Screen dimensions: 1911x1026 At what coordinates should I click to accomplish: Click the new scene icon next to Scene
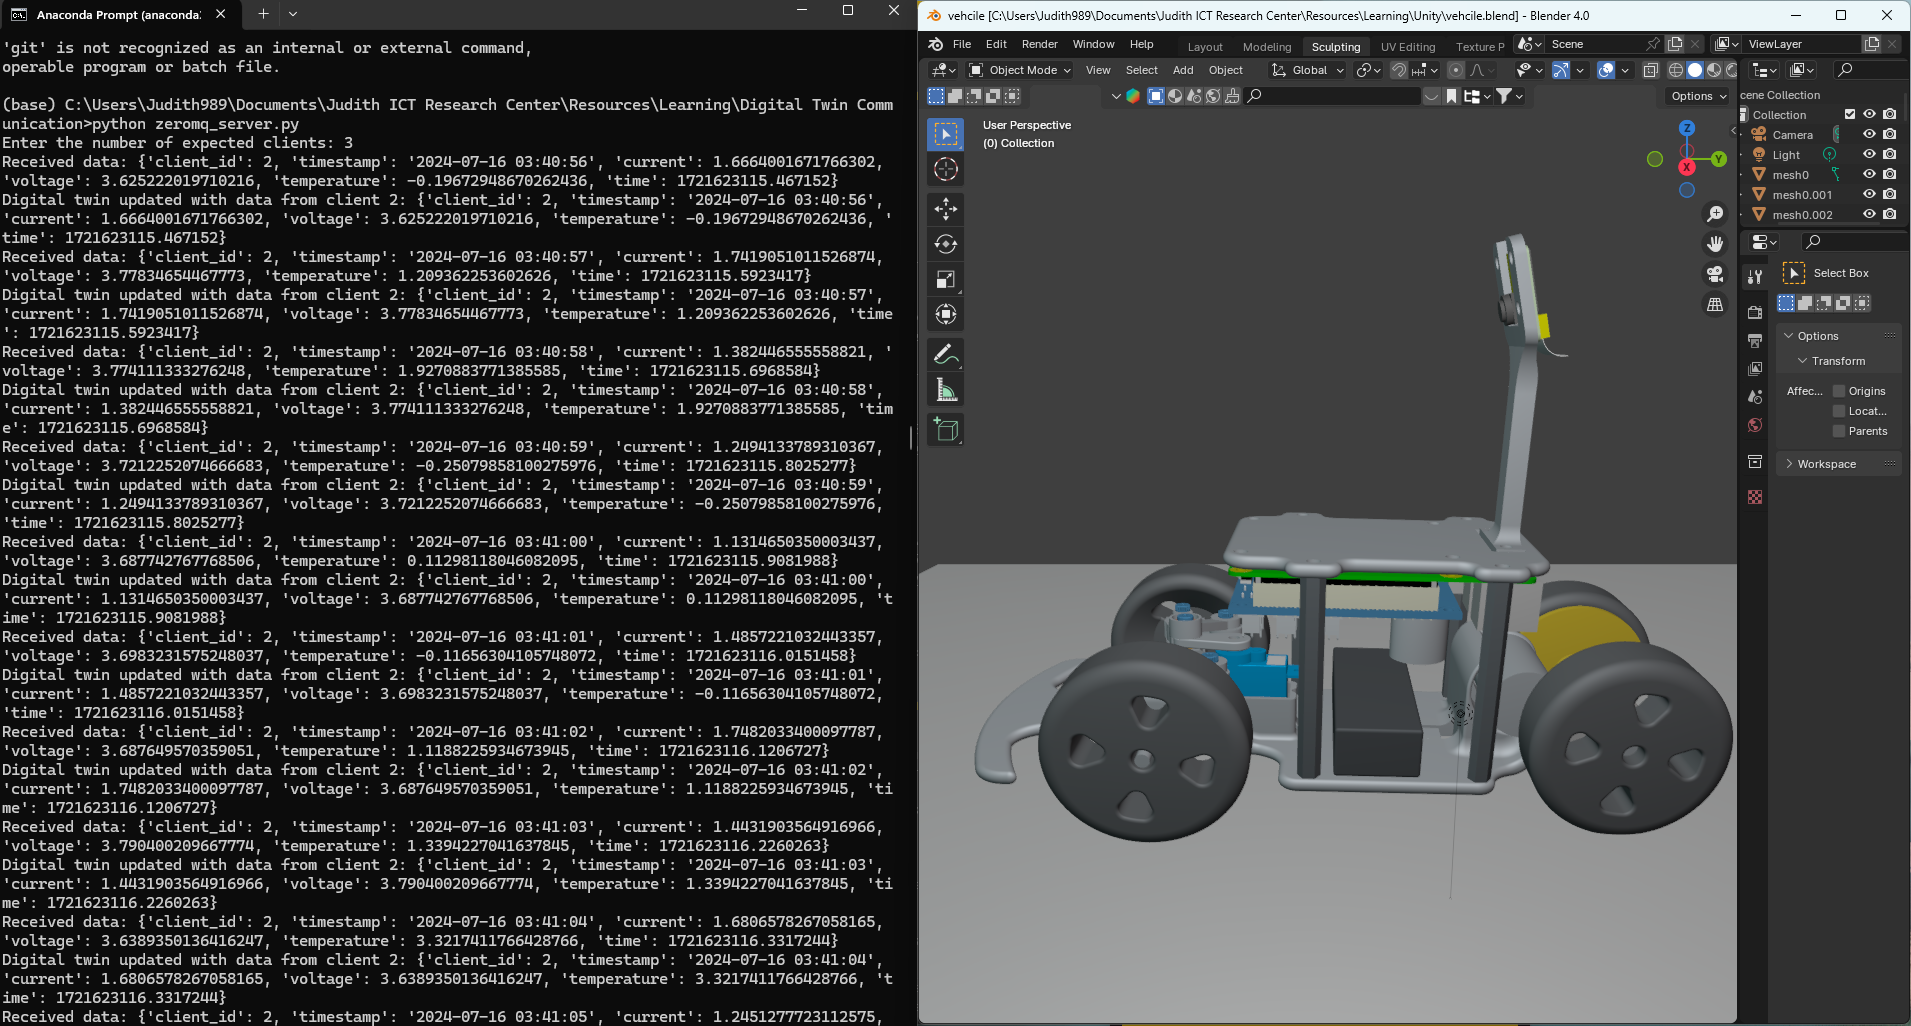[x=1675, y=44]
